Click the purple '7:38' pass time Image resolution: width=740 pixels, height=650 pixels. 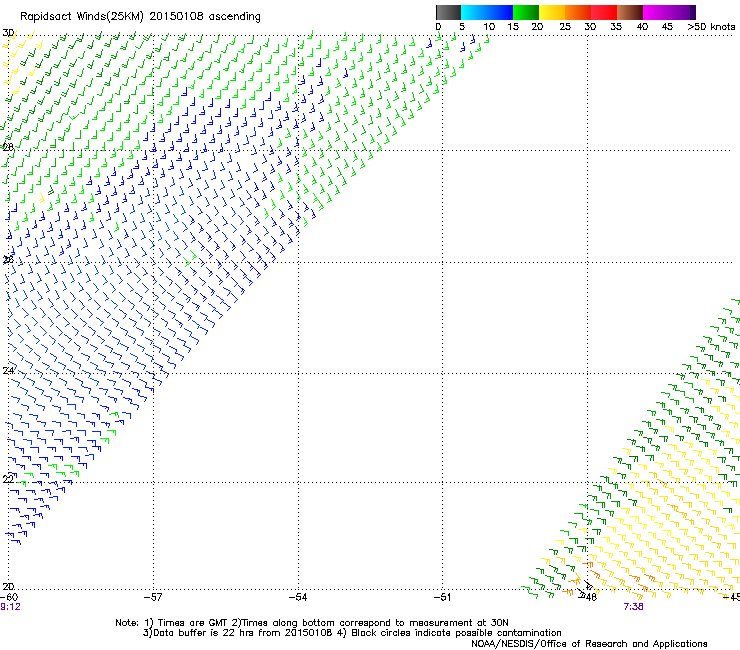point(633,607)
